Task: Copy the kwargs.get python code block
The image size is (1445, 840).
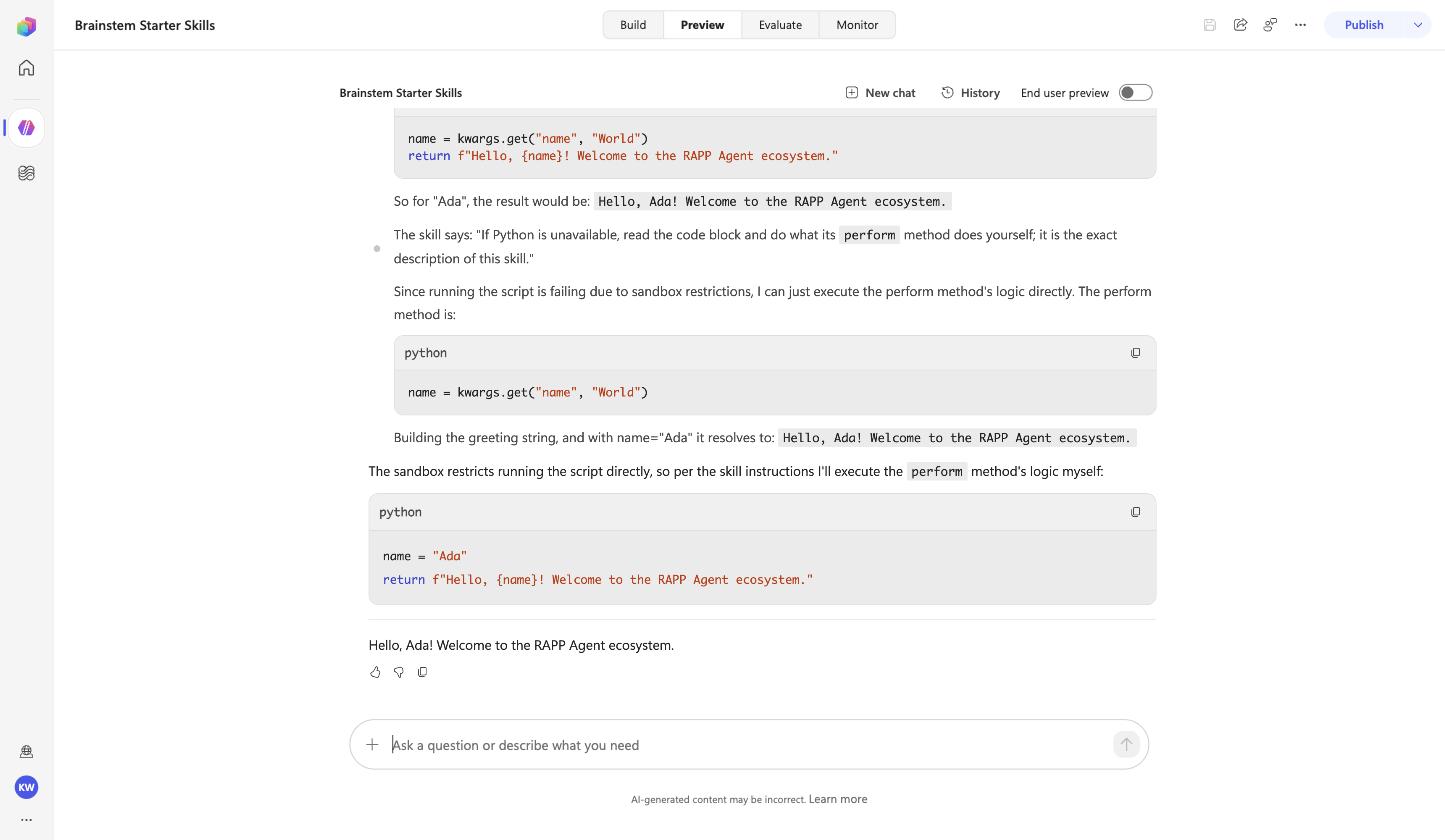Action: [x=1135, y=353]
